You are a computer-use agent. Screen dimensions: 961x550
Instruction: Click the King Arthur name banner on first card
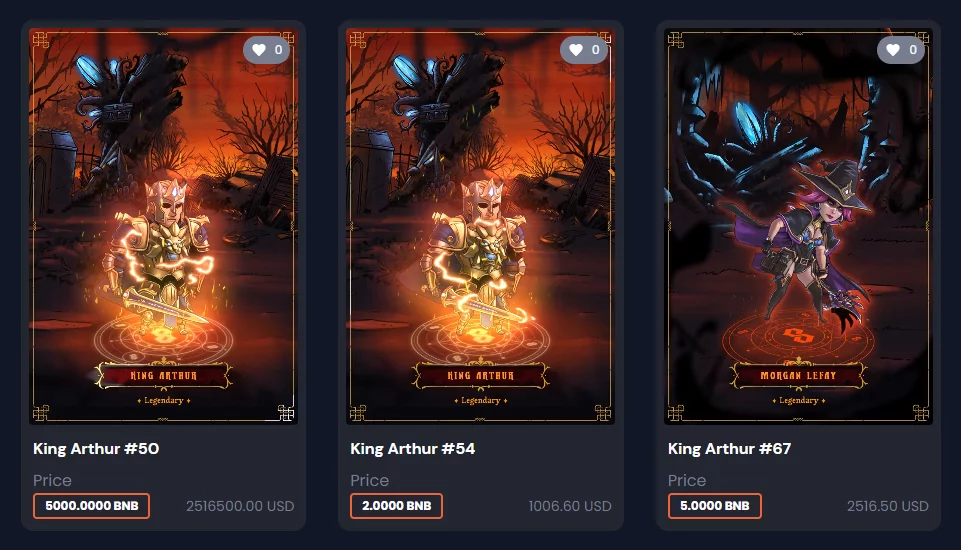(164, 375)
